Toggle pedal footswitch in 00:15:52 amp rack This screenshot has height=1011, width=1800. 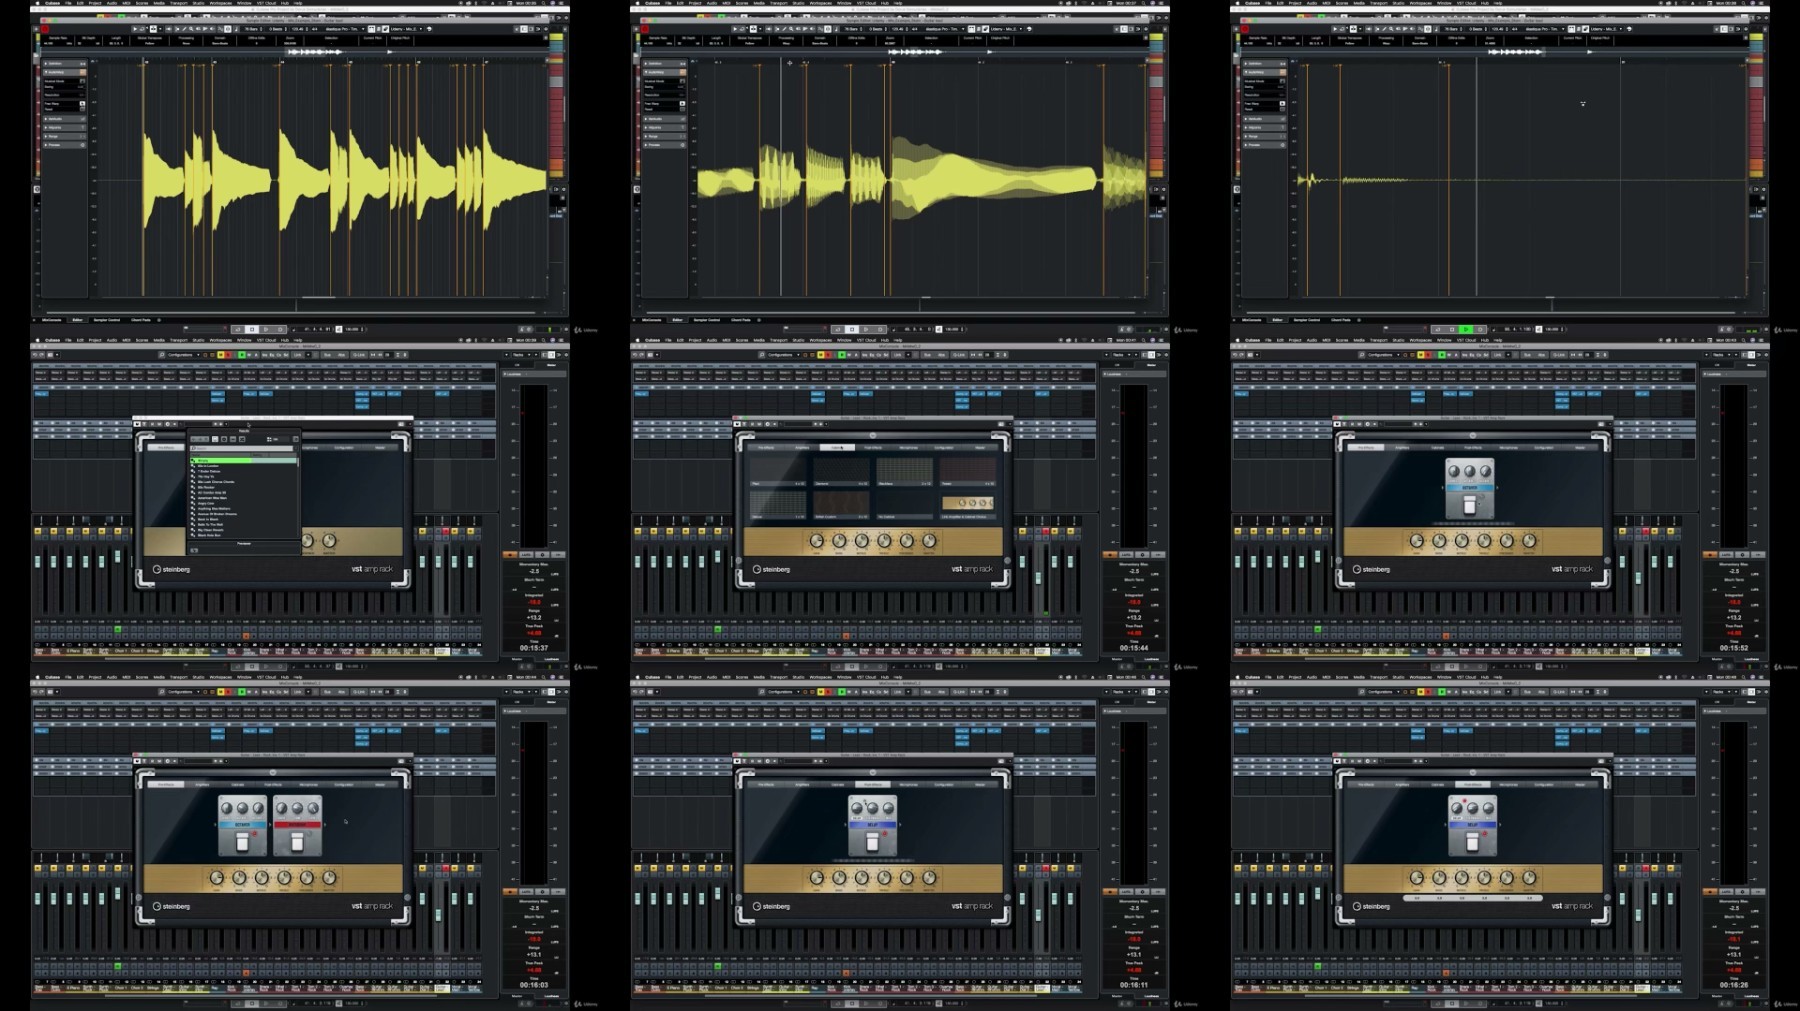coord(1469,506)
